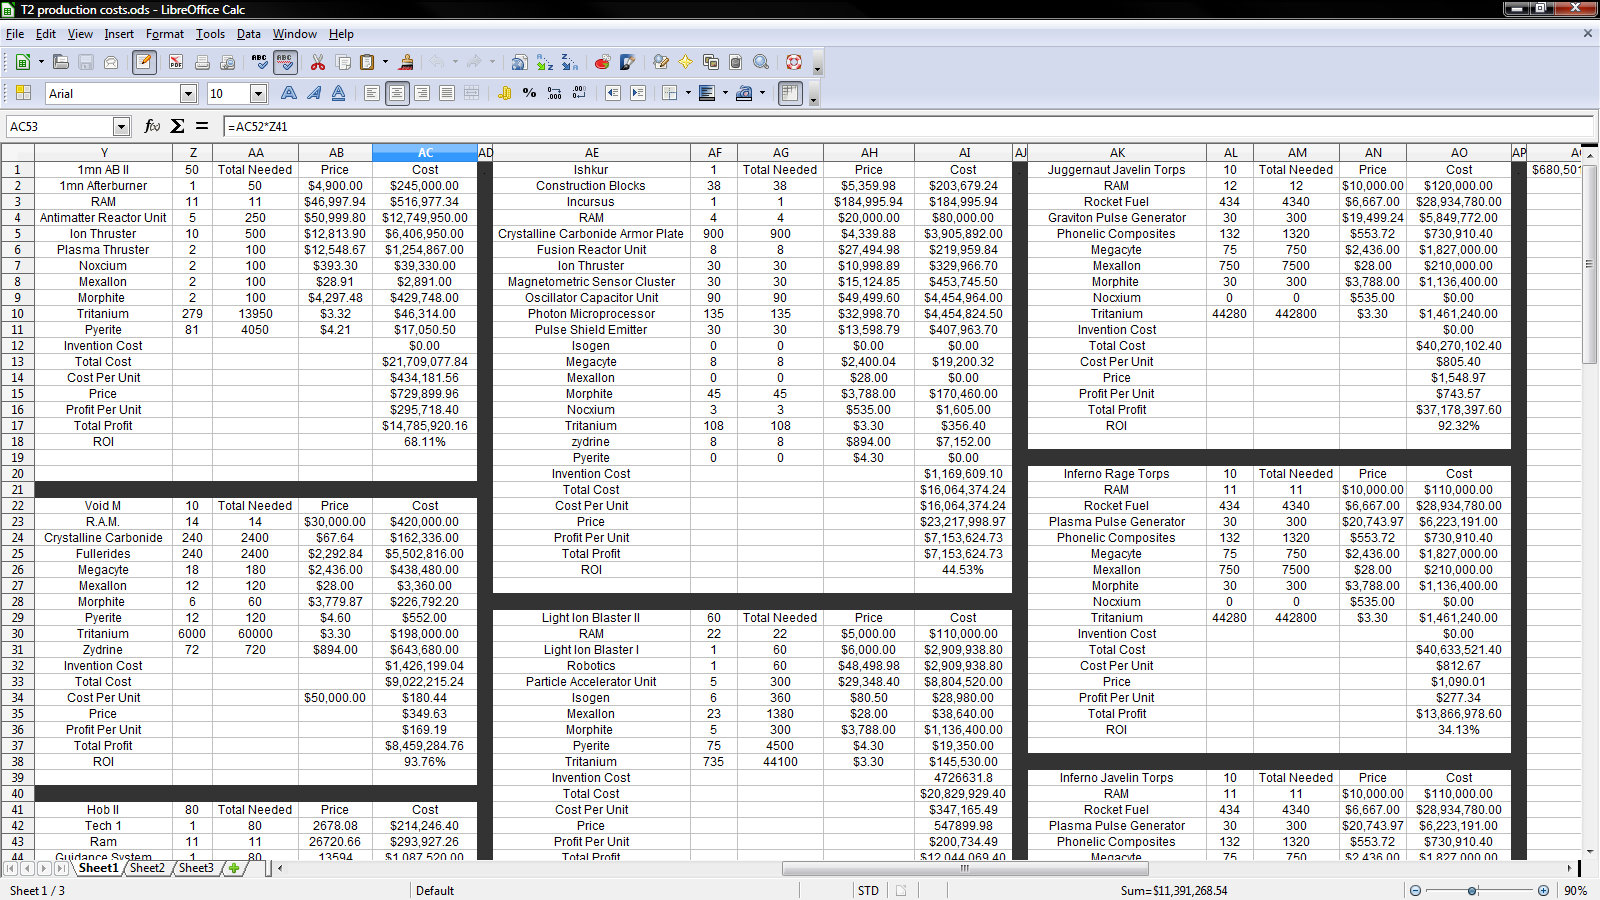Sort cells ascending
Image resolution: width=1600 pixels, height=900 pixels.
click(545, 62)
